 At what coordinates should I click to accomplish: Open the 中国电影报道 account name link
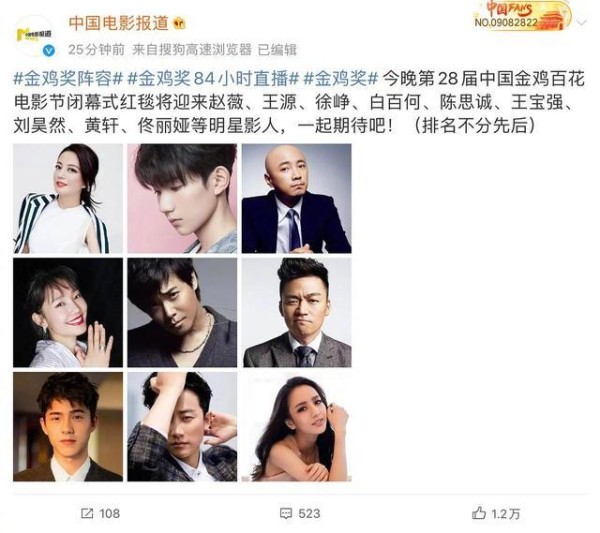[x=119, y=23]
